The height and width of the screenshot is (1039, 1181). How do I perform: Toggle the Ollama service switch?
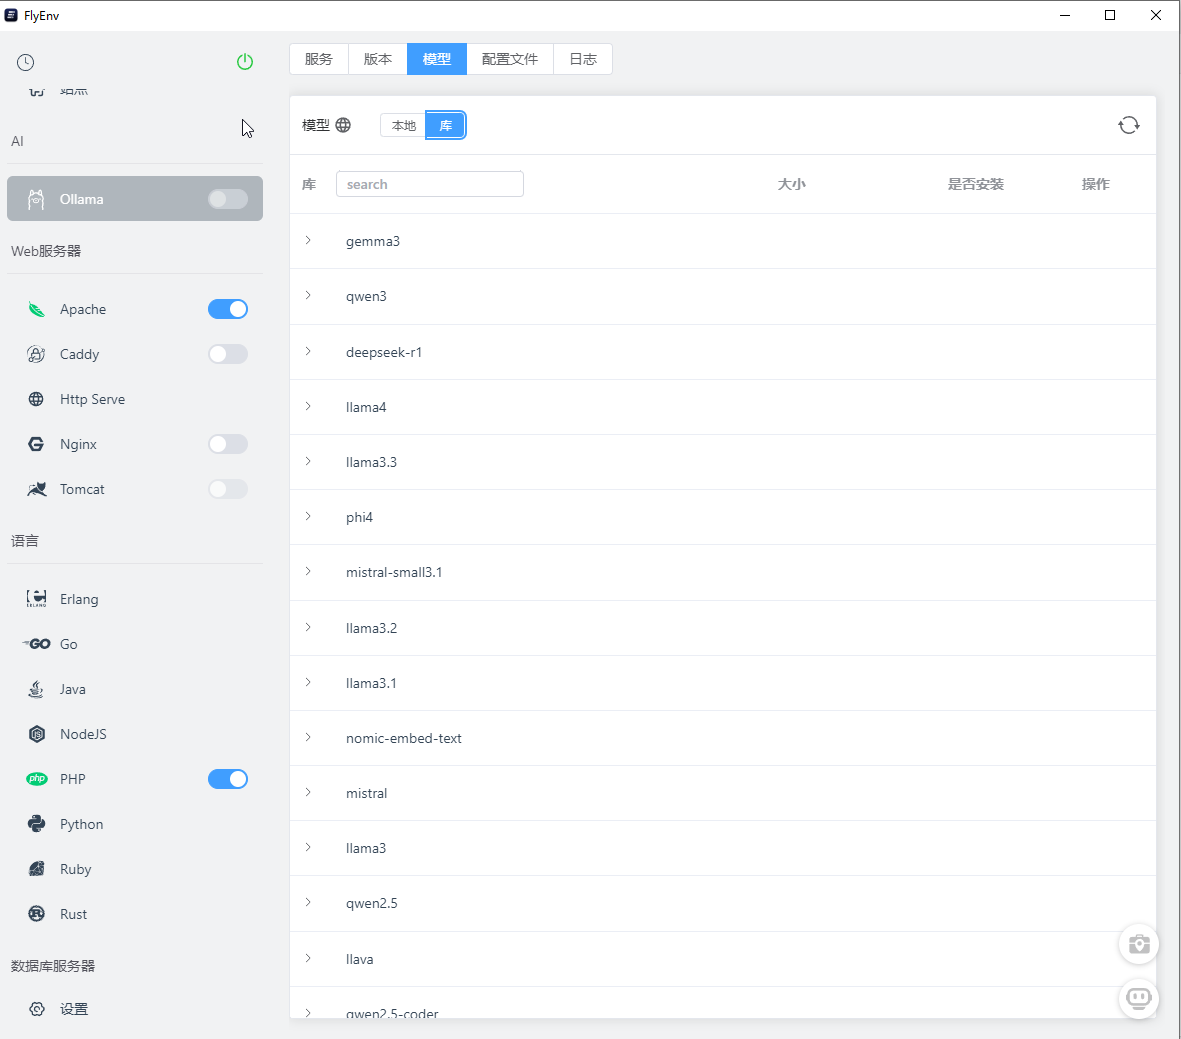[227, 199]
